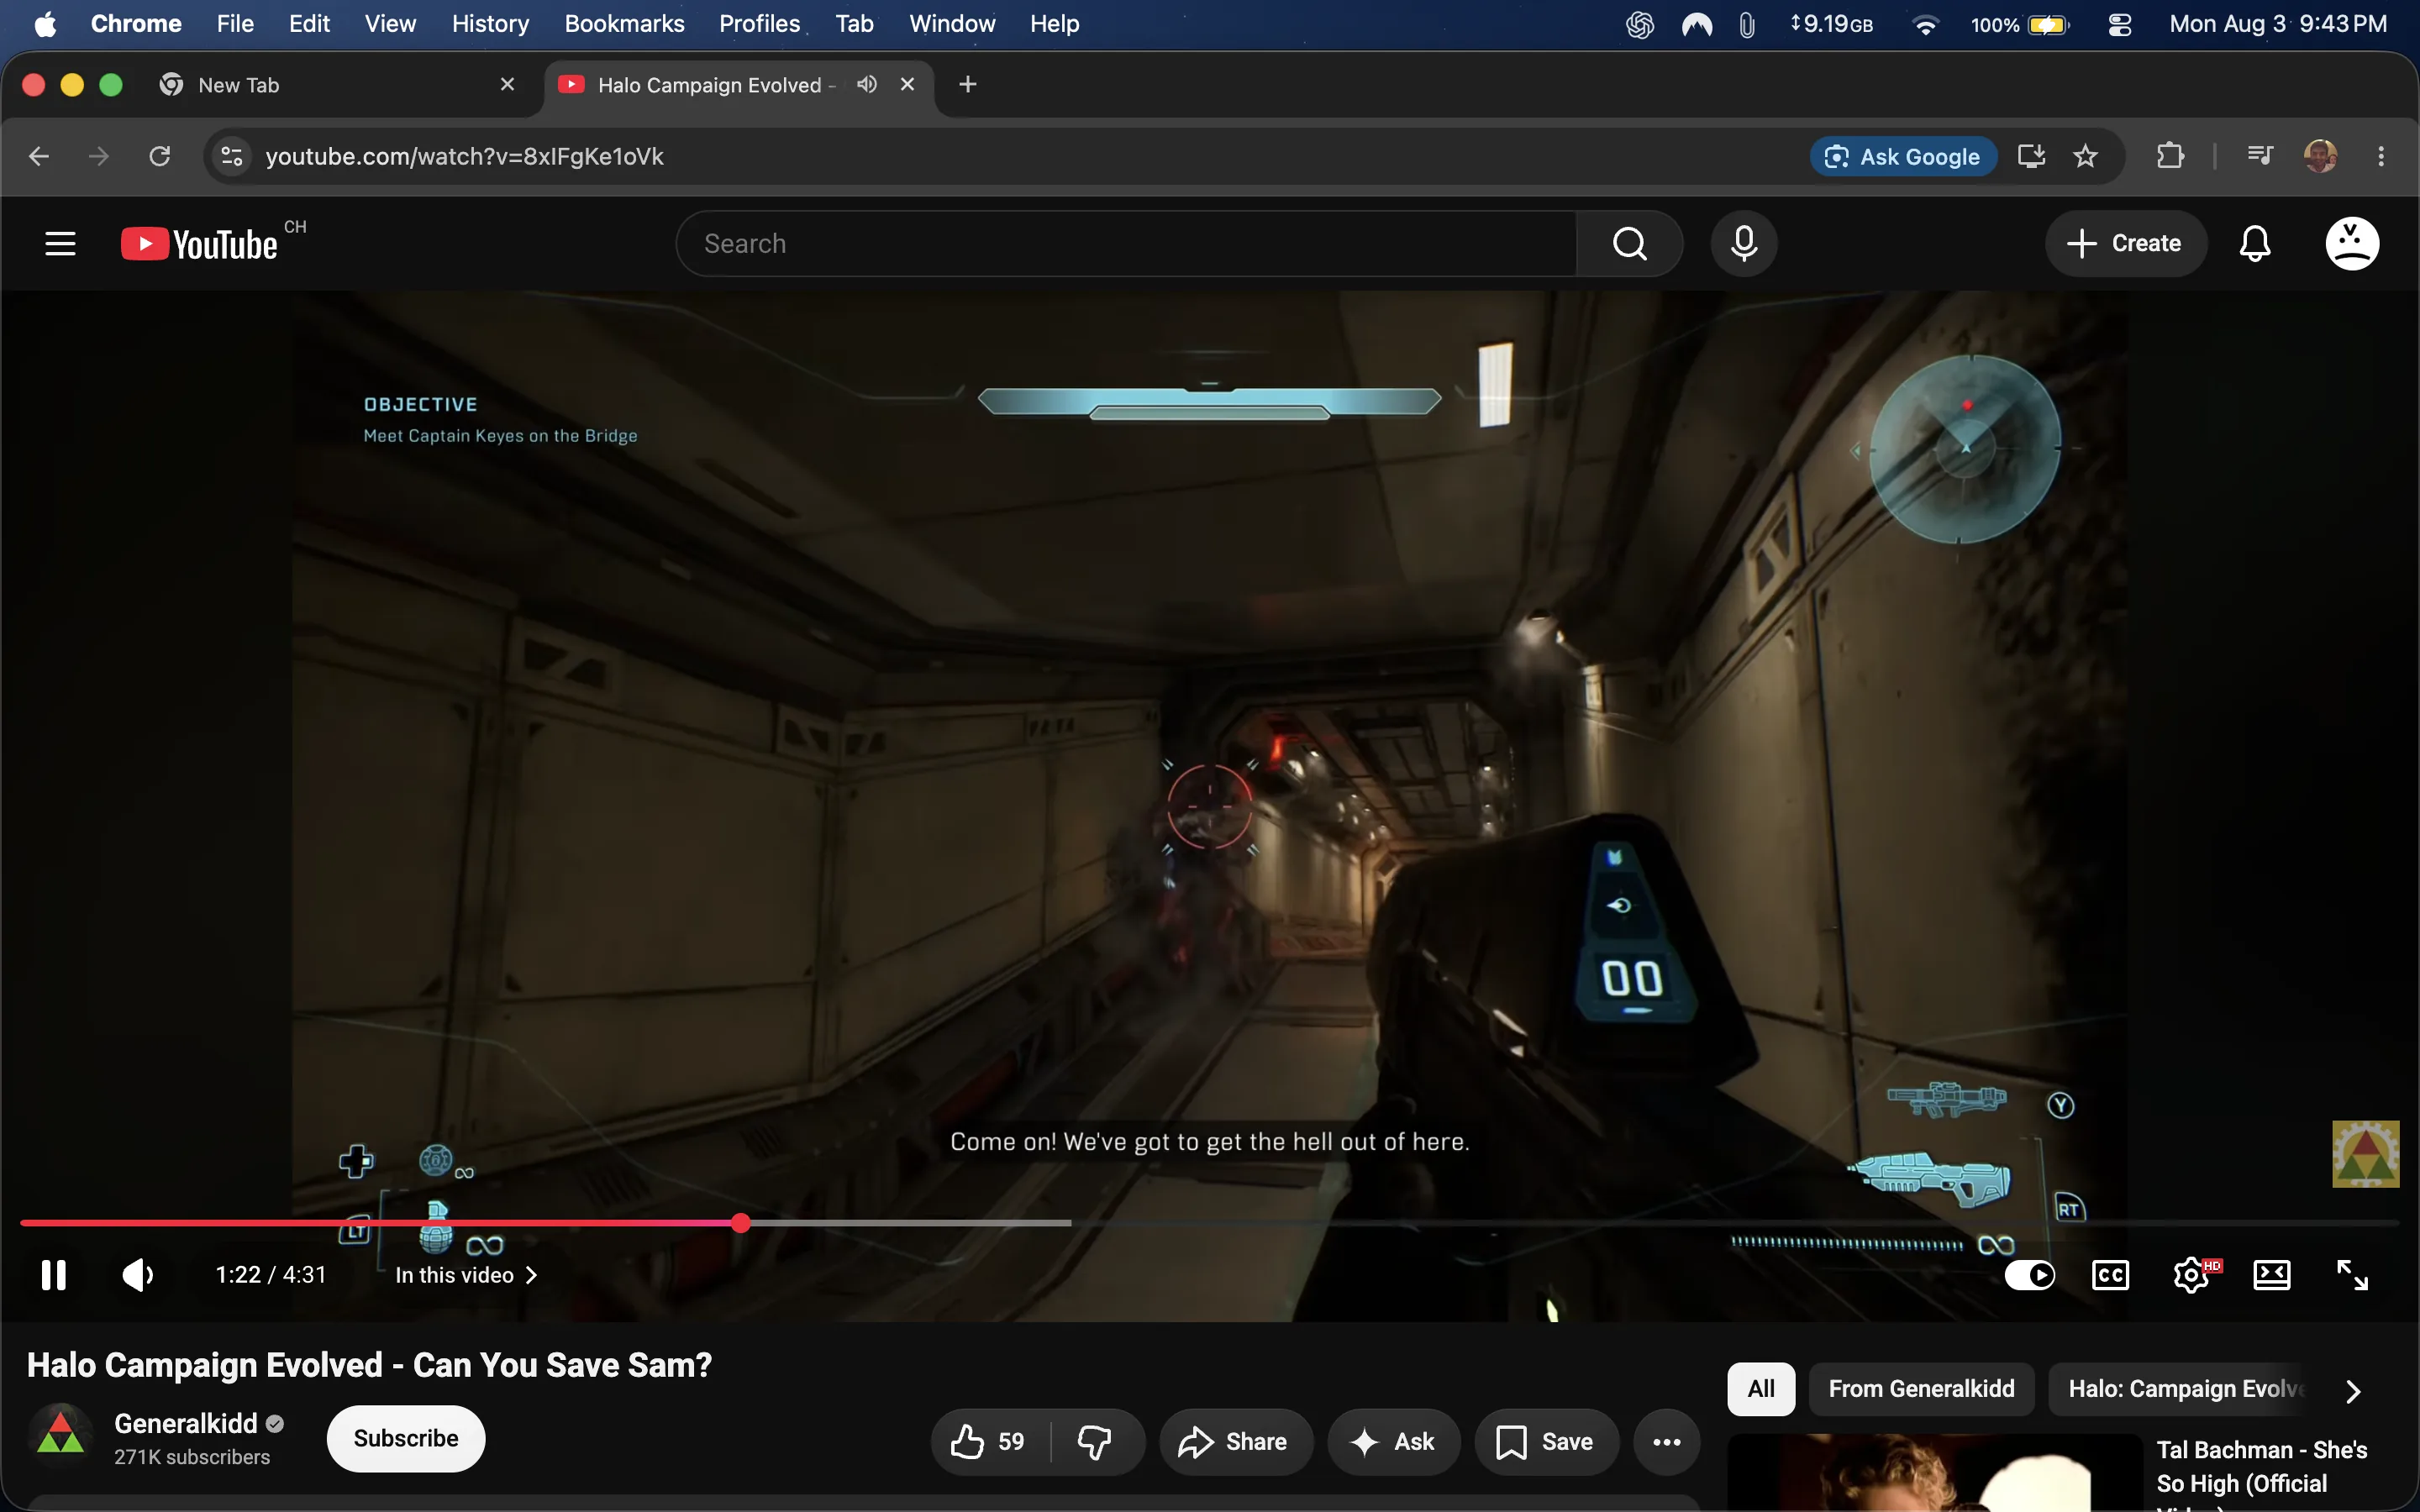This screenshot has height=1512, width=2420.
Task: Toggle closed captions in the player
Action: 2110,1275
